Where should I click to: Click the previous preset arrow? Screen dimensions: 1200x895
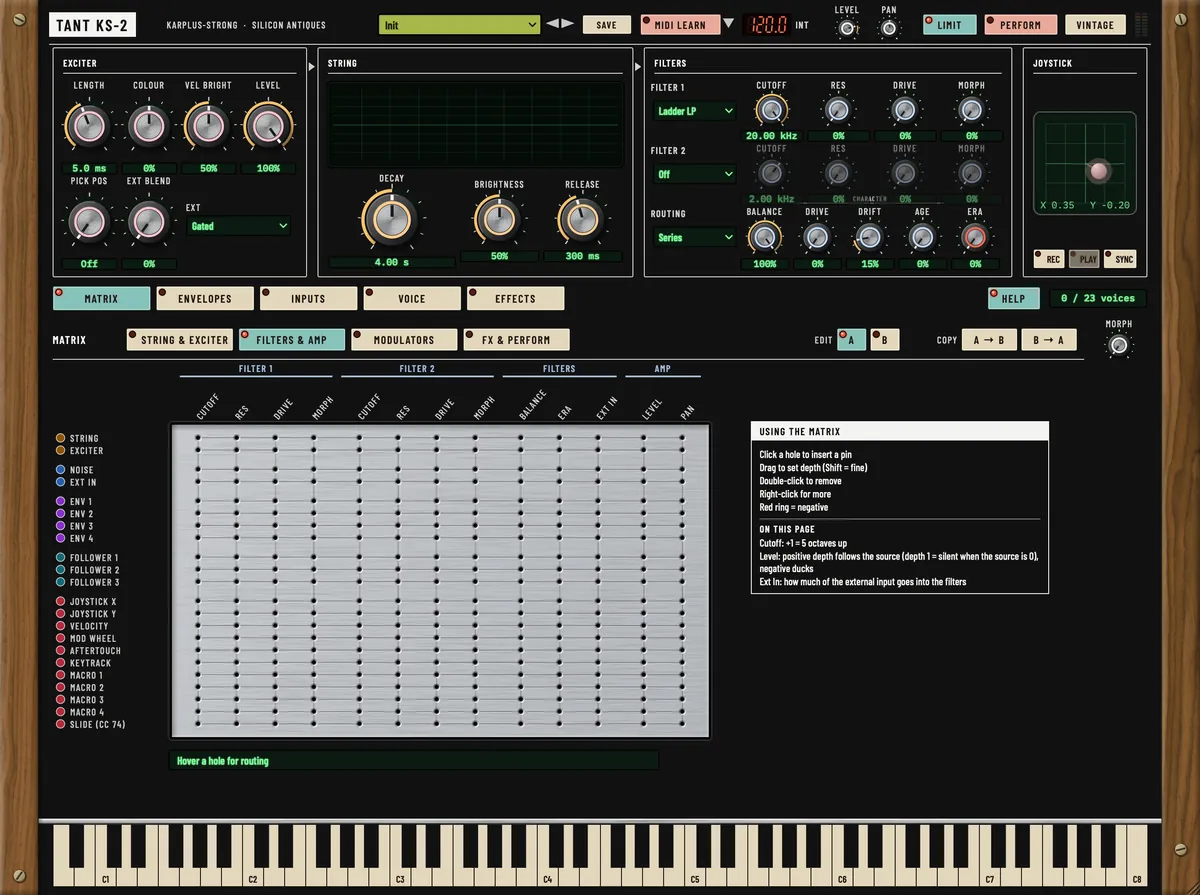point(552,24)
